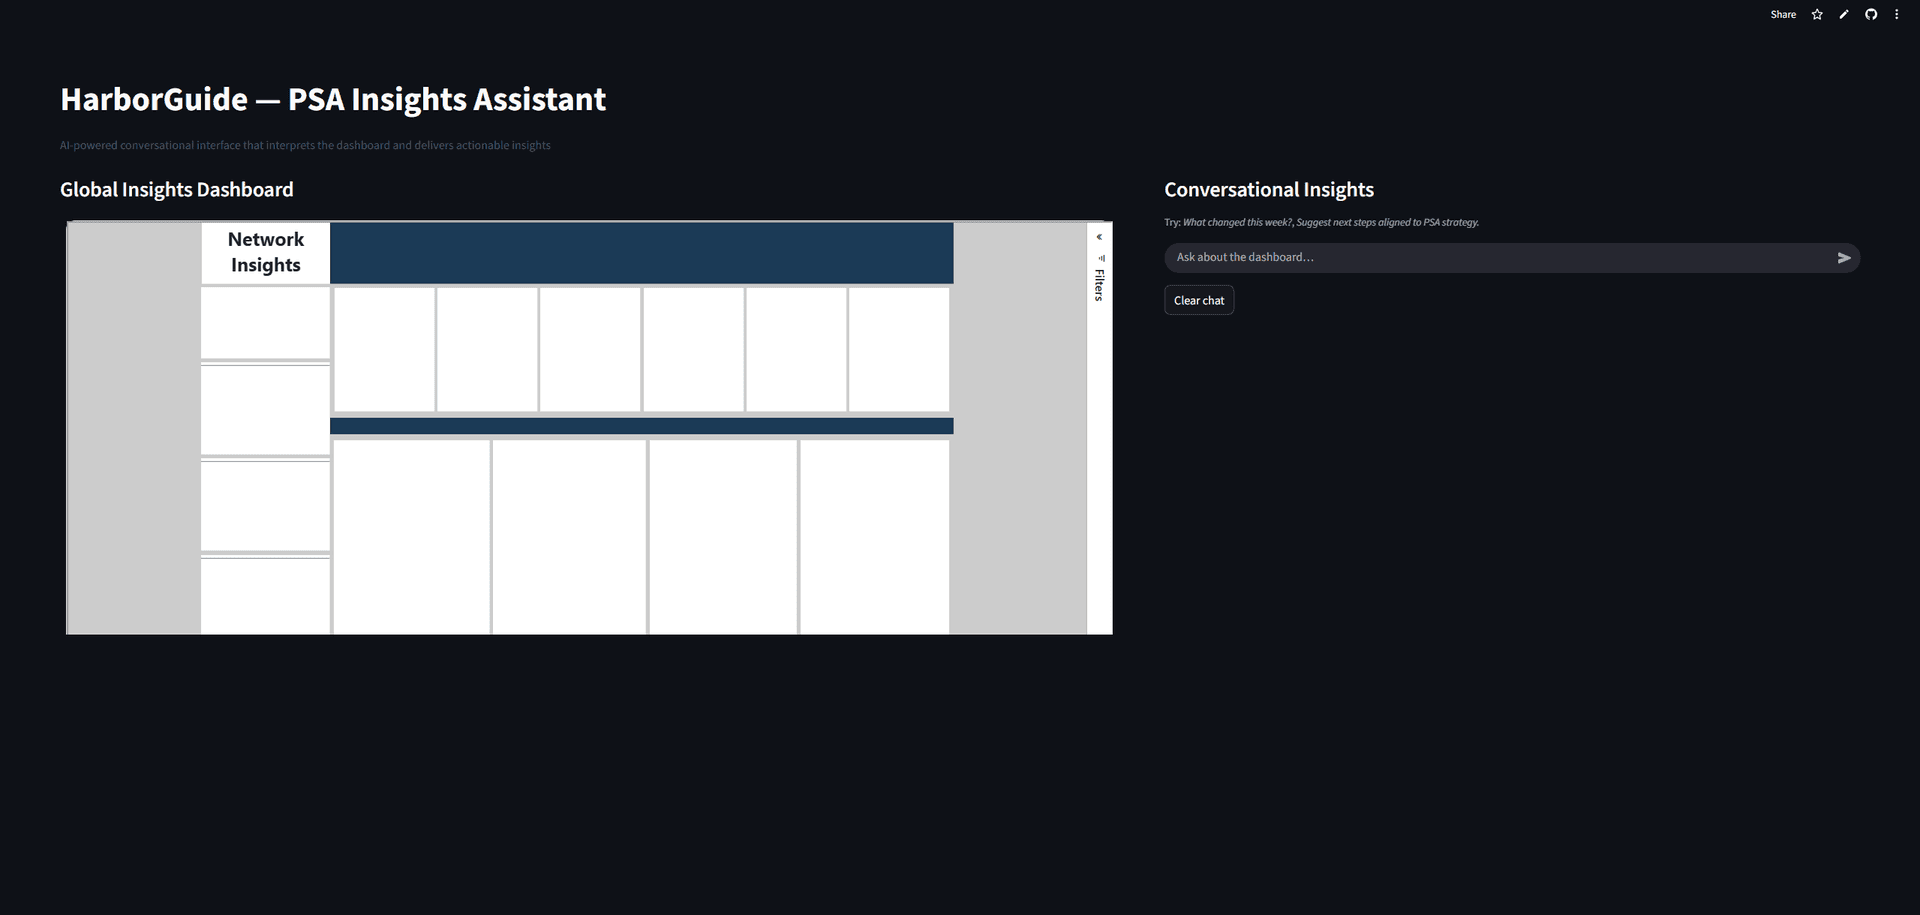Select the first card in the six-card row
The width and height of the screenshot is (1920, 915).
click(384, 349)
